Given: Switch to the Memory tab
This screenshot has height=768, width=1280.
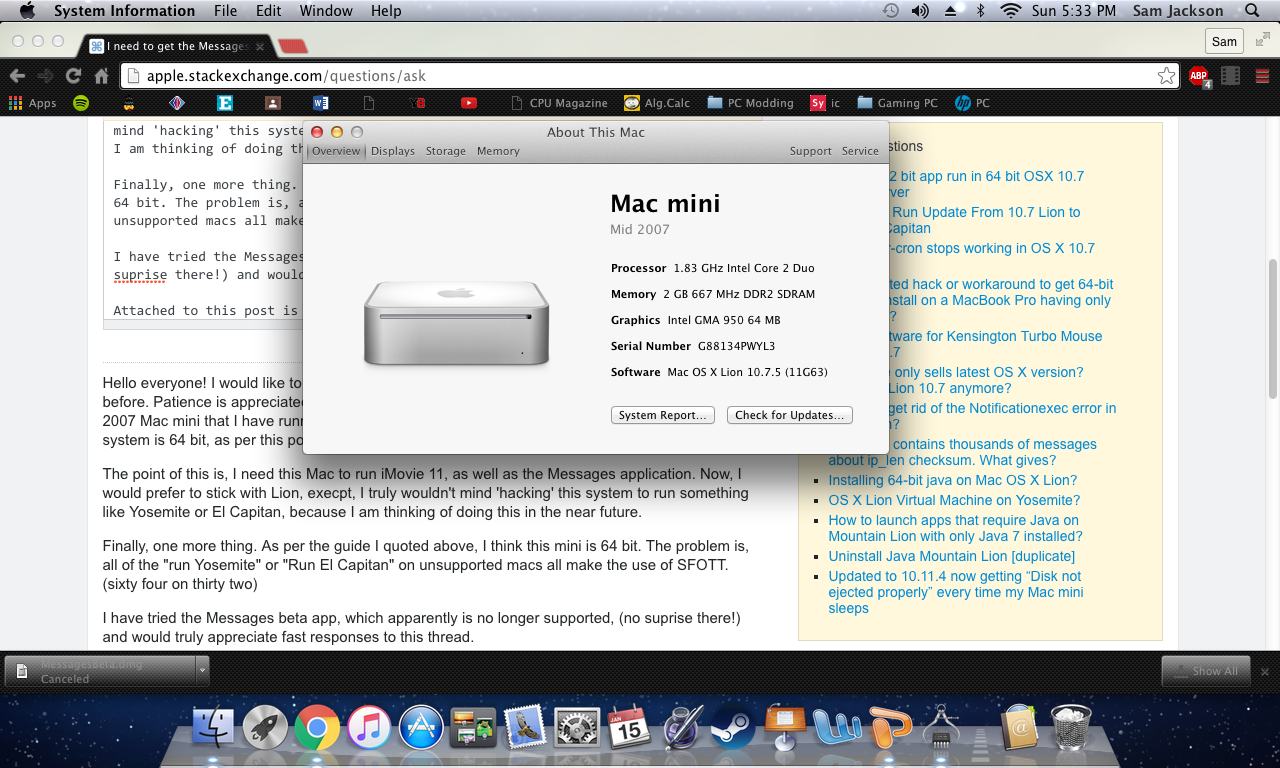Looking at the screenshot, I should pos(498,151).
